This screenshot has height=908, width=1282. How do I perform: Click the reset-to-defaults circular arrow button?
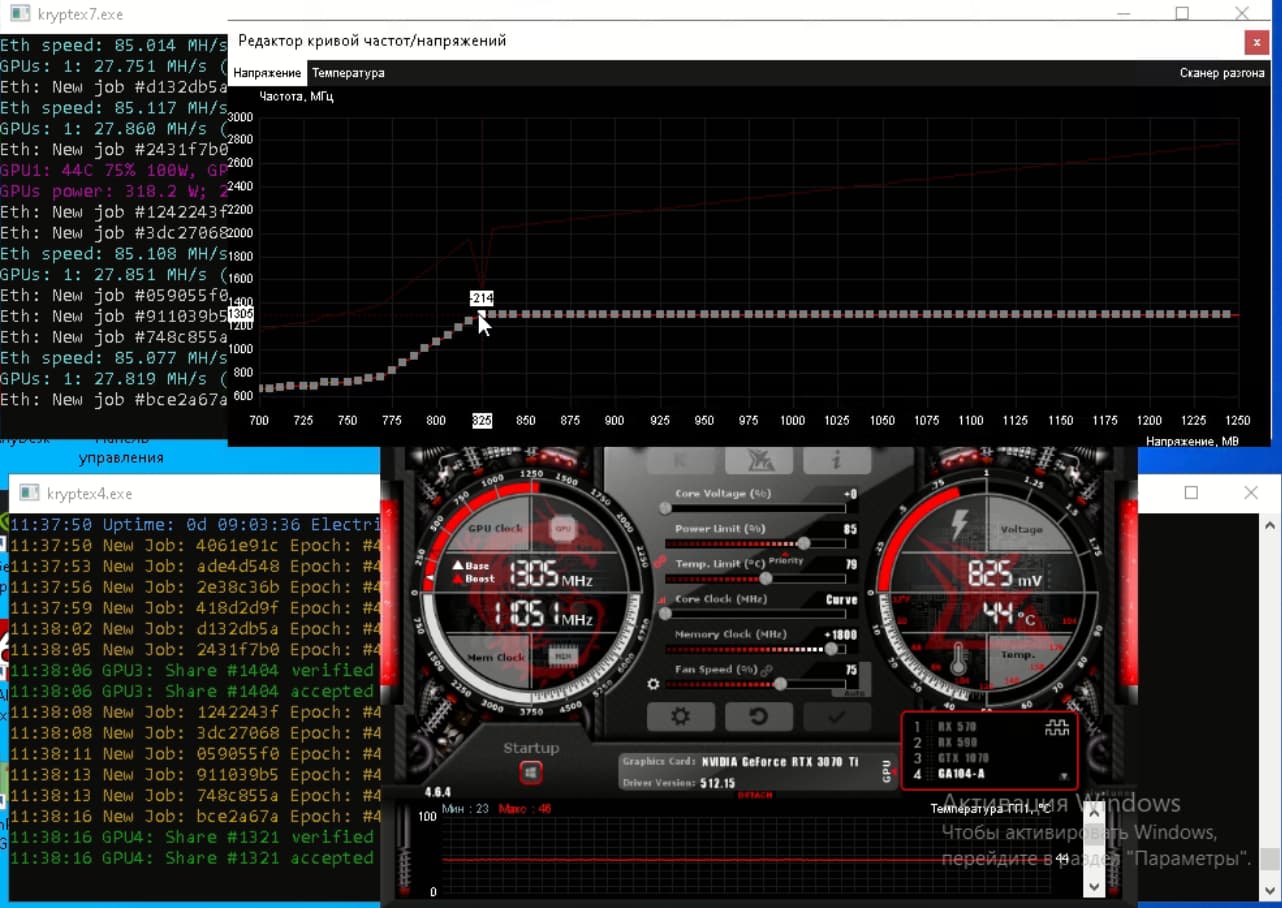click(758, 716)
